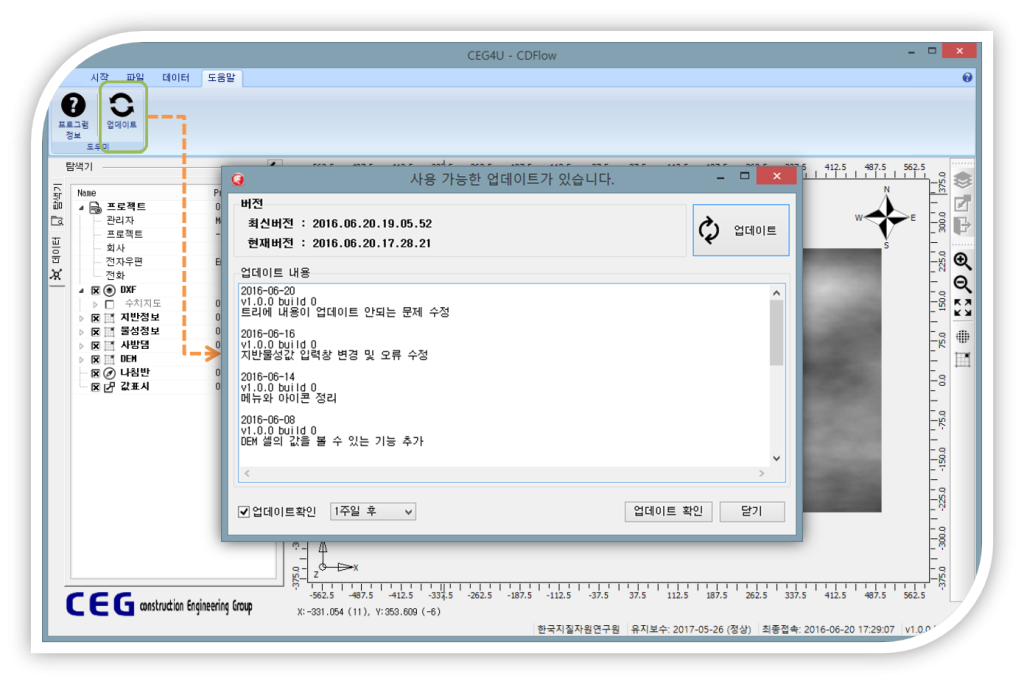Expand the DEM tree node
Image resolution: width=1024 pixels, height=684 pixels.
(82, 359)
